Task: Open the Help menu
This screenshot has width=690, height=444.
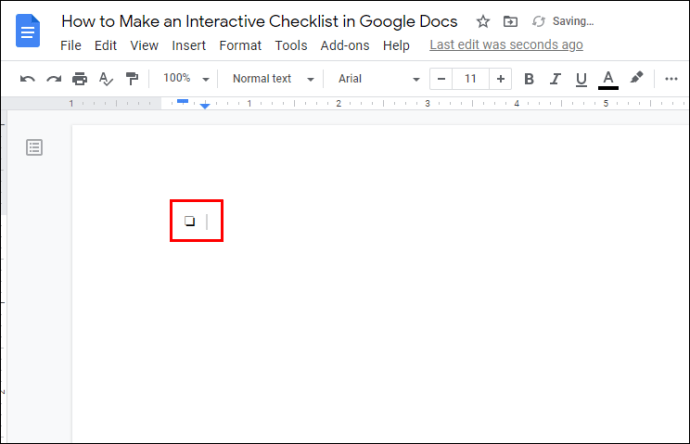Action: tap(396, 45)
